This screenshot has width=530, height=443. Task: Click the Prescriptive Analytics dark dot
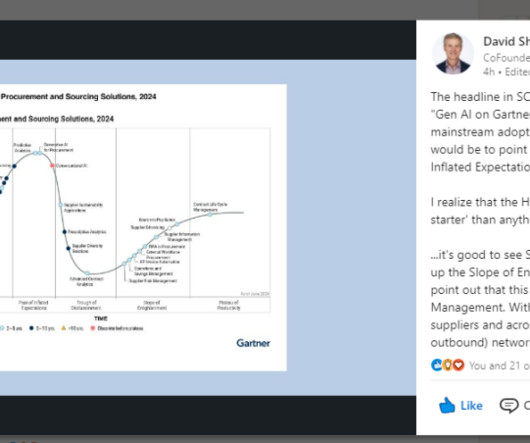point(64,232)
